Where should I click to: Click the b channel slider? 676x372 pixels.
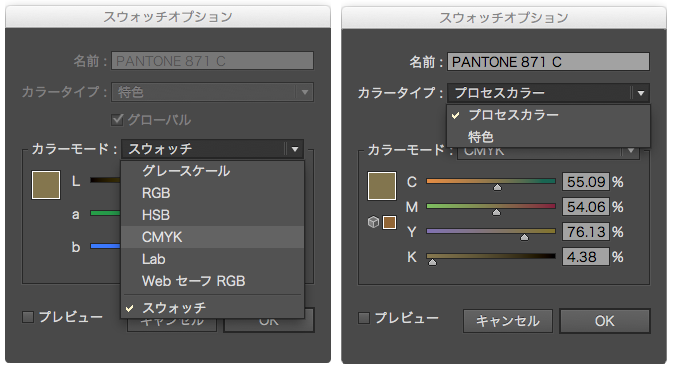click(106, 246)
